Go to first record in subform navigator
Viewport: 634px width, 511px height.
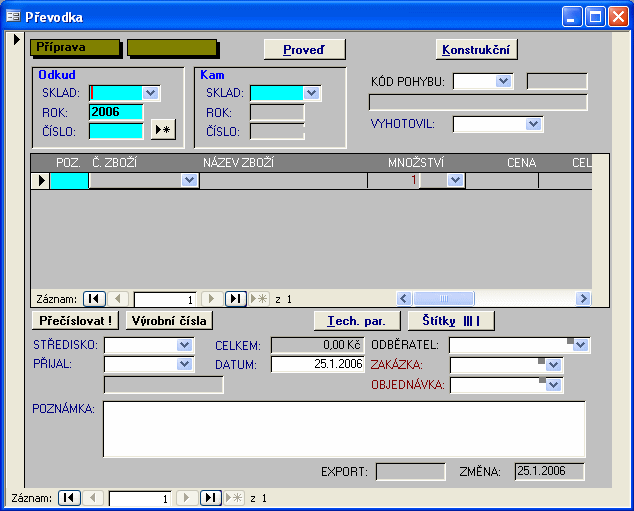click(x=94, y=299)
